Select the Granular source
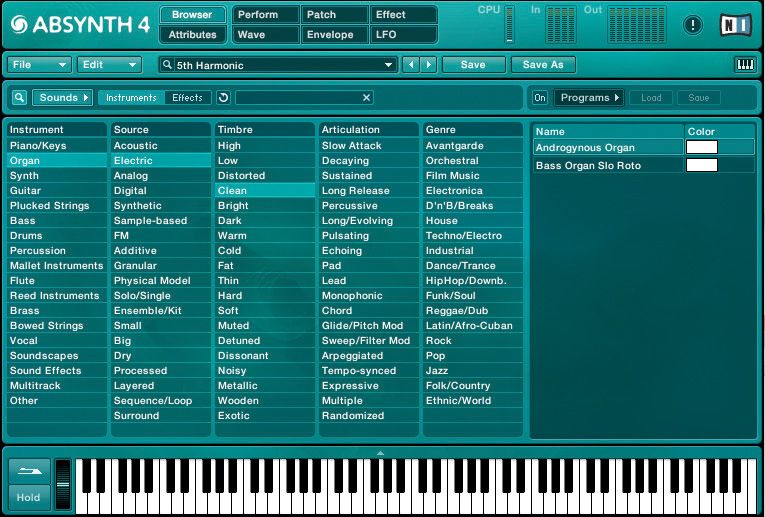The image size is (765, 517). coord(161,266)
